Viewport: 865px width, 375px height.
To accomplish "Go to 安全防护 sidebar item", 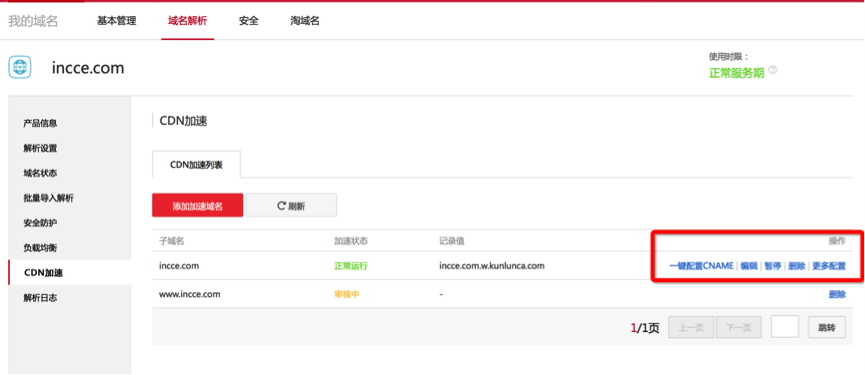I will 40,223.
